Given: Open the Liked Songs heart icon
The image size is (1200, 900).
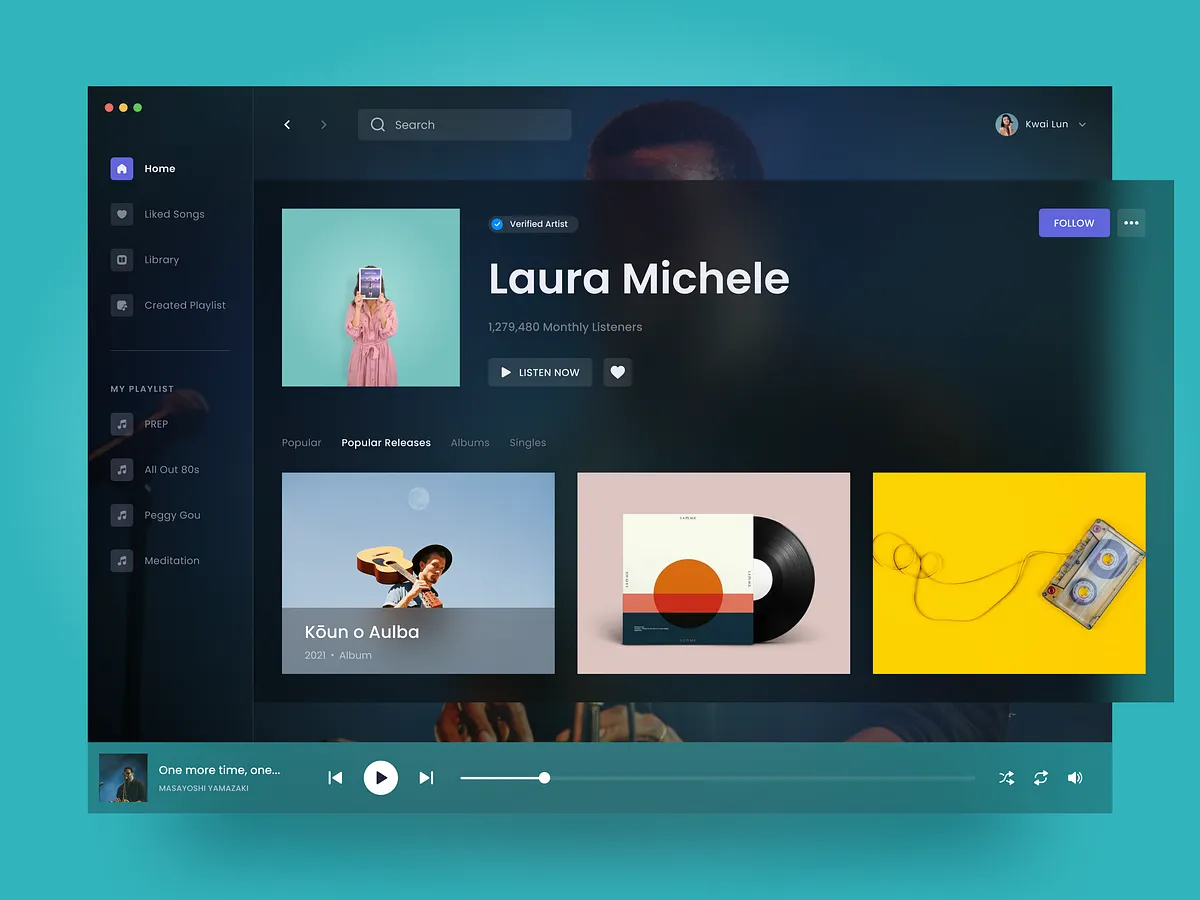Looking at the screenshot, I should click(122, 214).
